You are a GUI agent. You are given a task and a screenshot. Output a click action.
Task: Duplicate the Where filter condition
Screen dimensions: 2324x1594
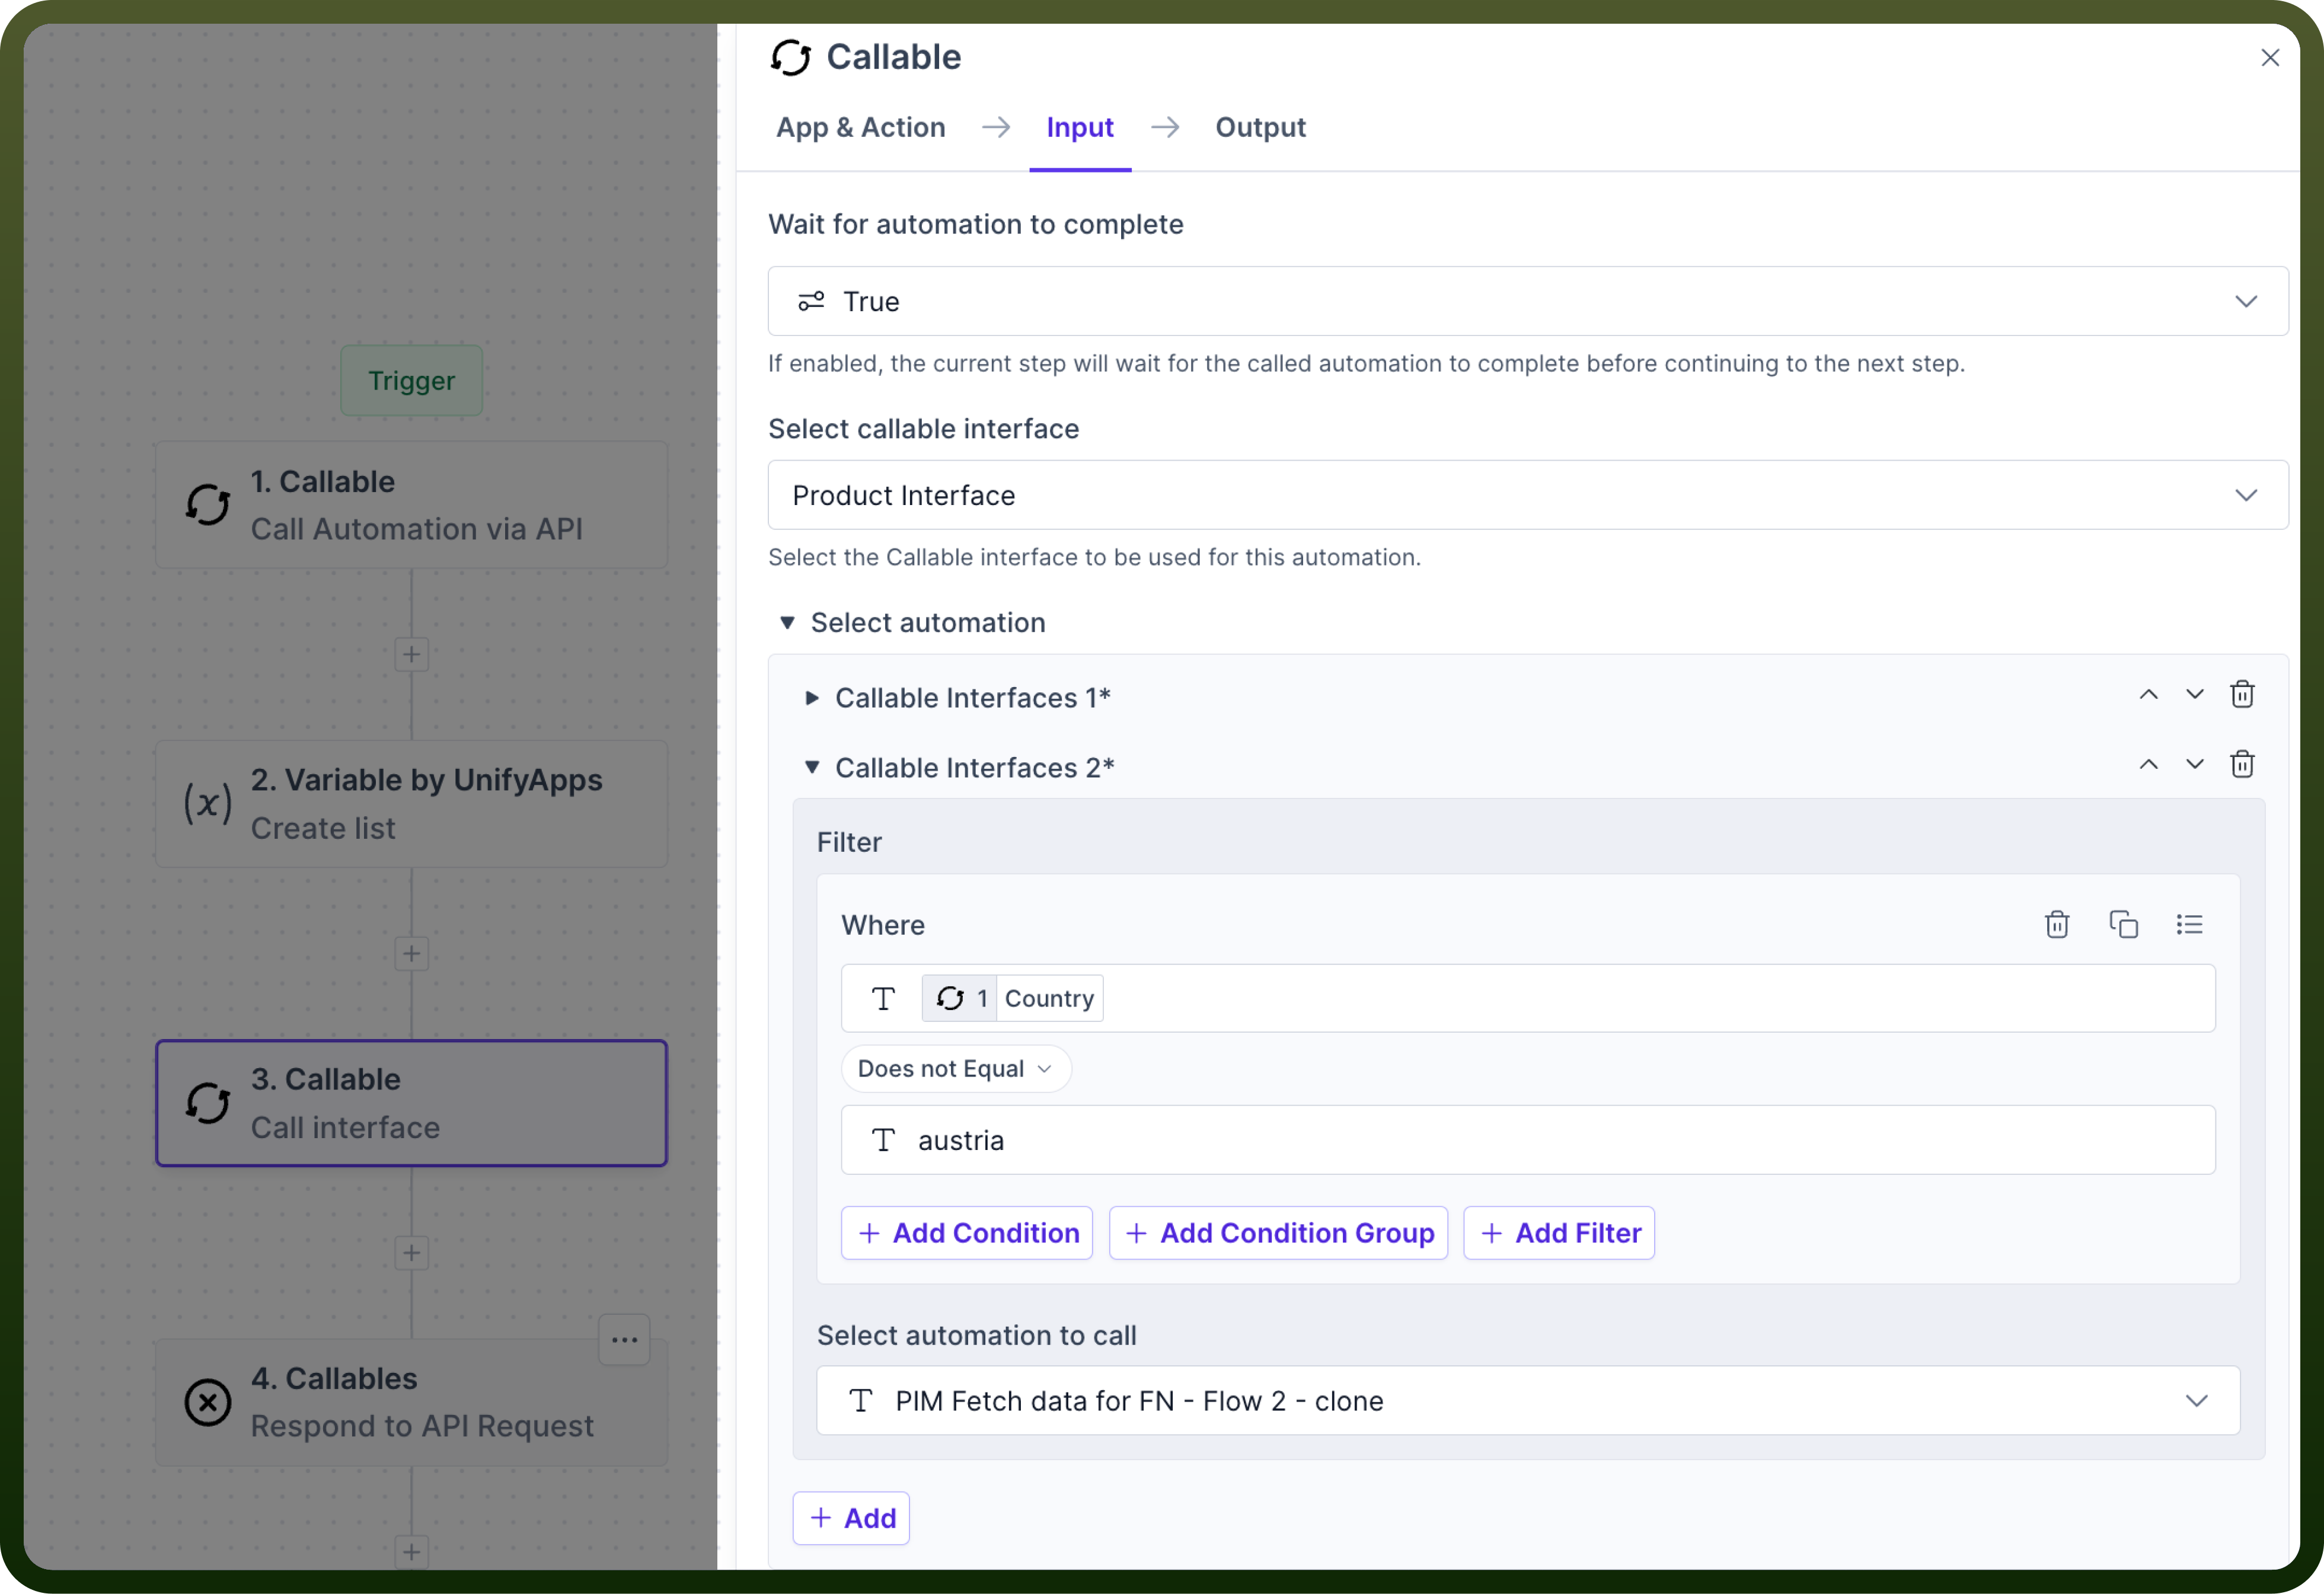2123,924
